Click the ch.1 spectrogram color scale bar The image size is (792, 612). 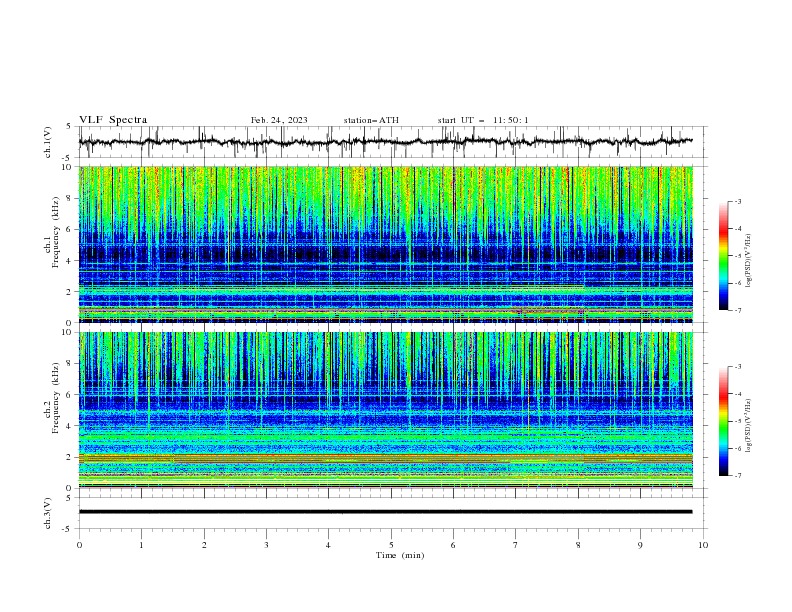[x=723, y=256]
